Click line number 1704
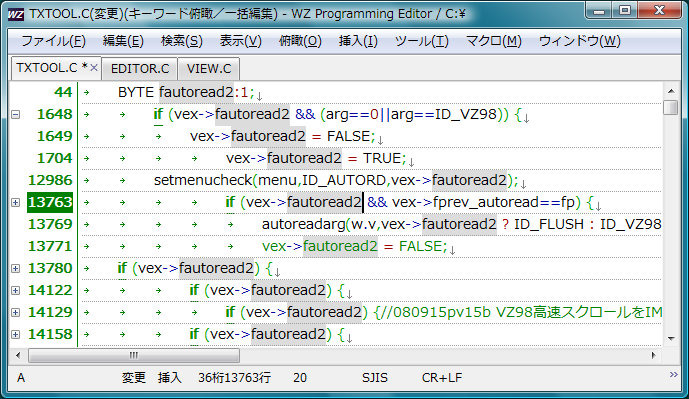689x399 pixels. click(54, 158)
